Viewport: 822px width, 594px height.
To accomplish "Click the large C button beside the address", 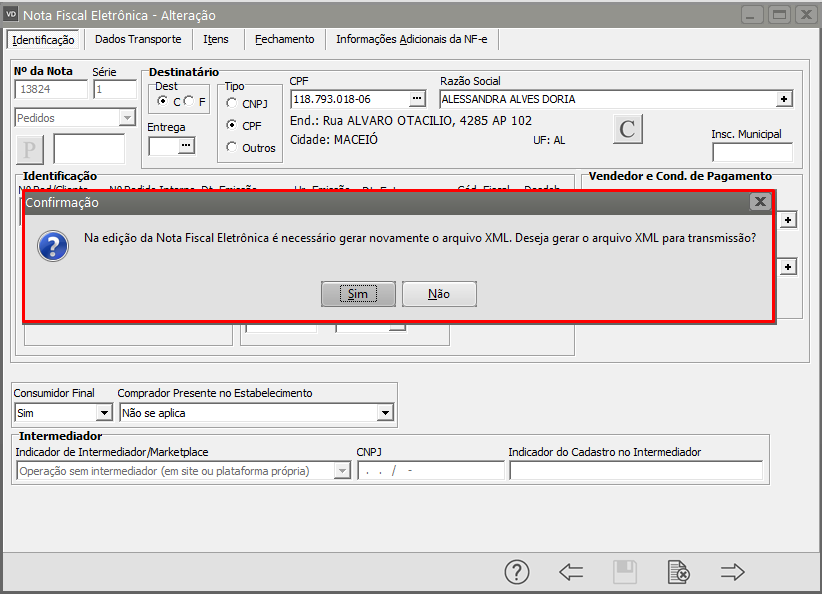I will (x=628, y=129).
